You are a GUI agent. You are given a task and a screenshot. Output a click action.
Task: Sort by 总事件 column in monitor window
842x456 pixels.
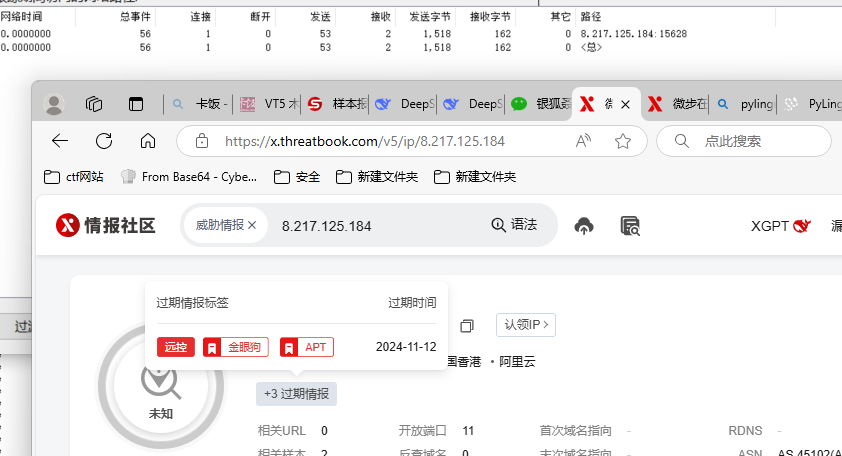pos(135,17)
